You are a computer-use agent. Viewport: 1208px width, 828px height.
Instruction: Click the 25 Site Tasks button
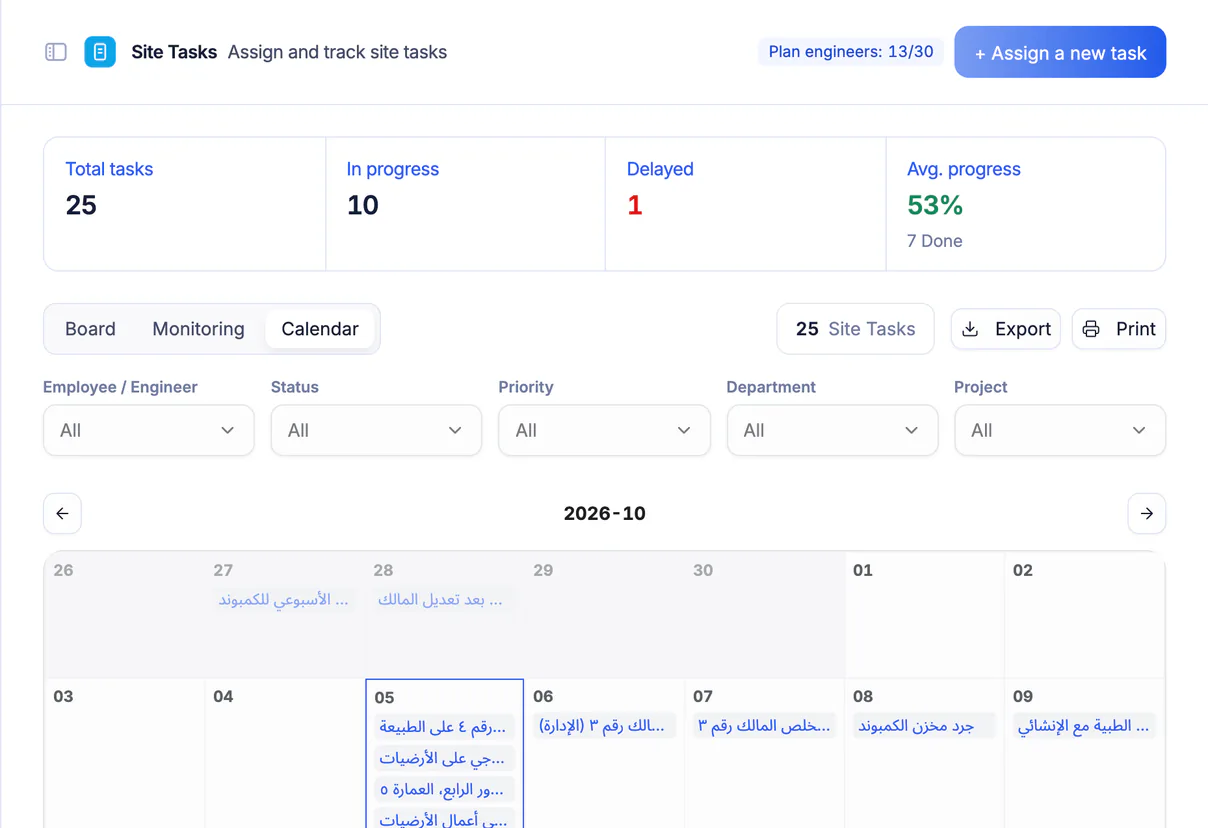(855, 329)
